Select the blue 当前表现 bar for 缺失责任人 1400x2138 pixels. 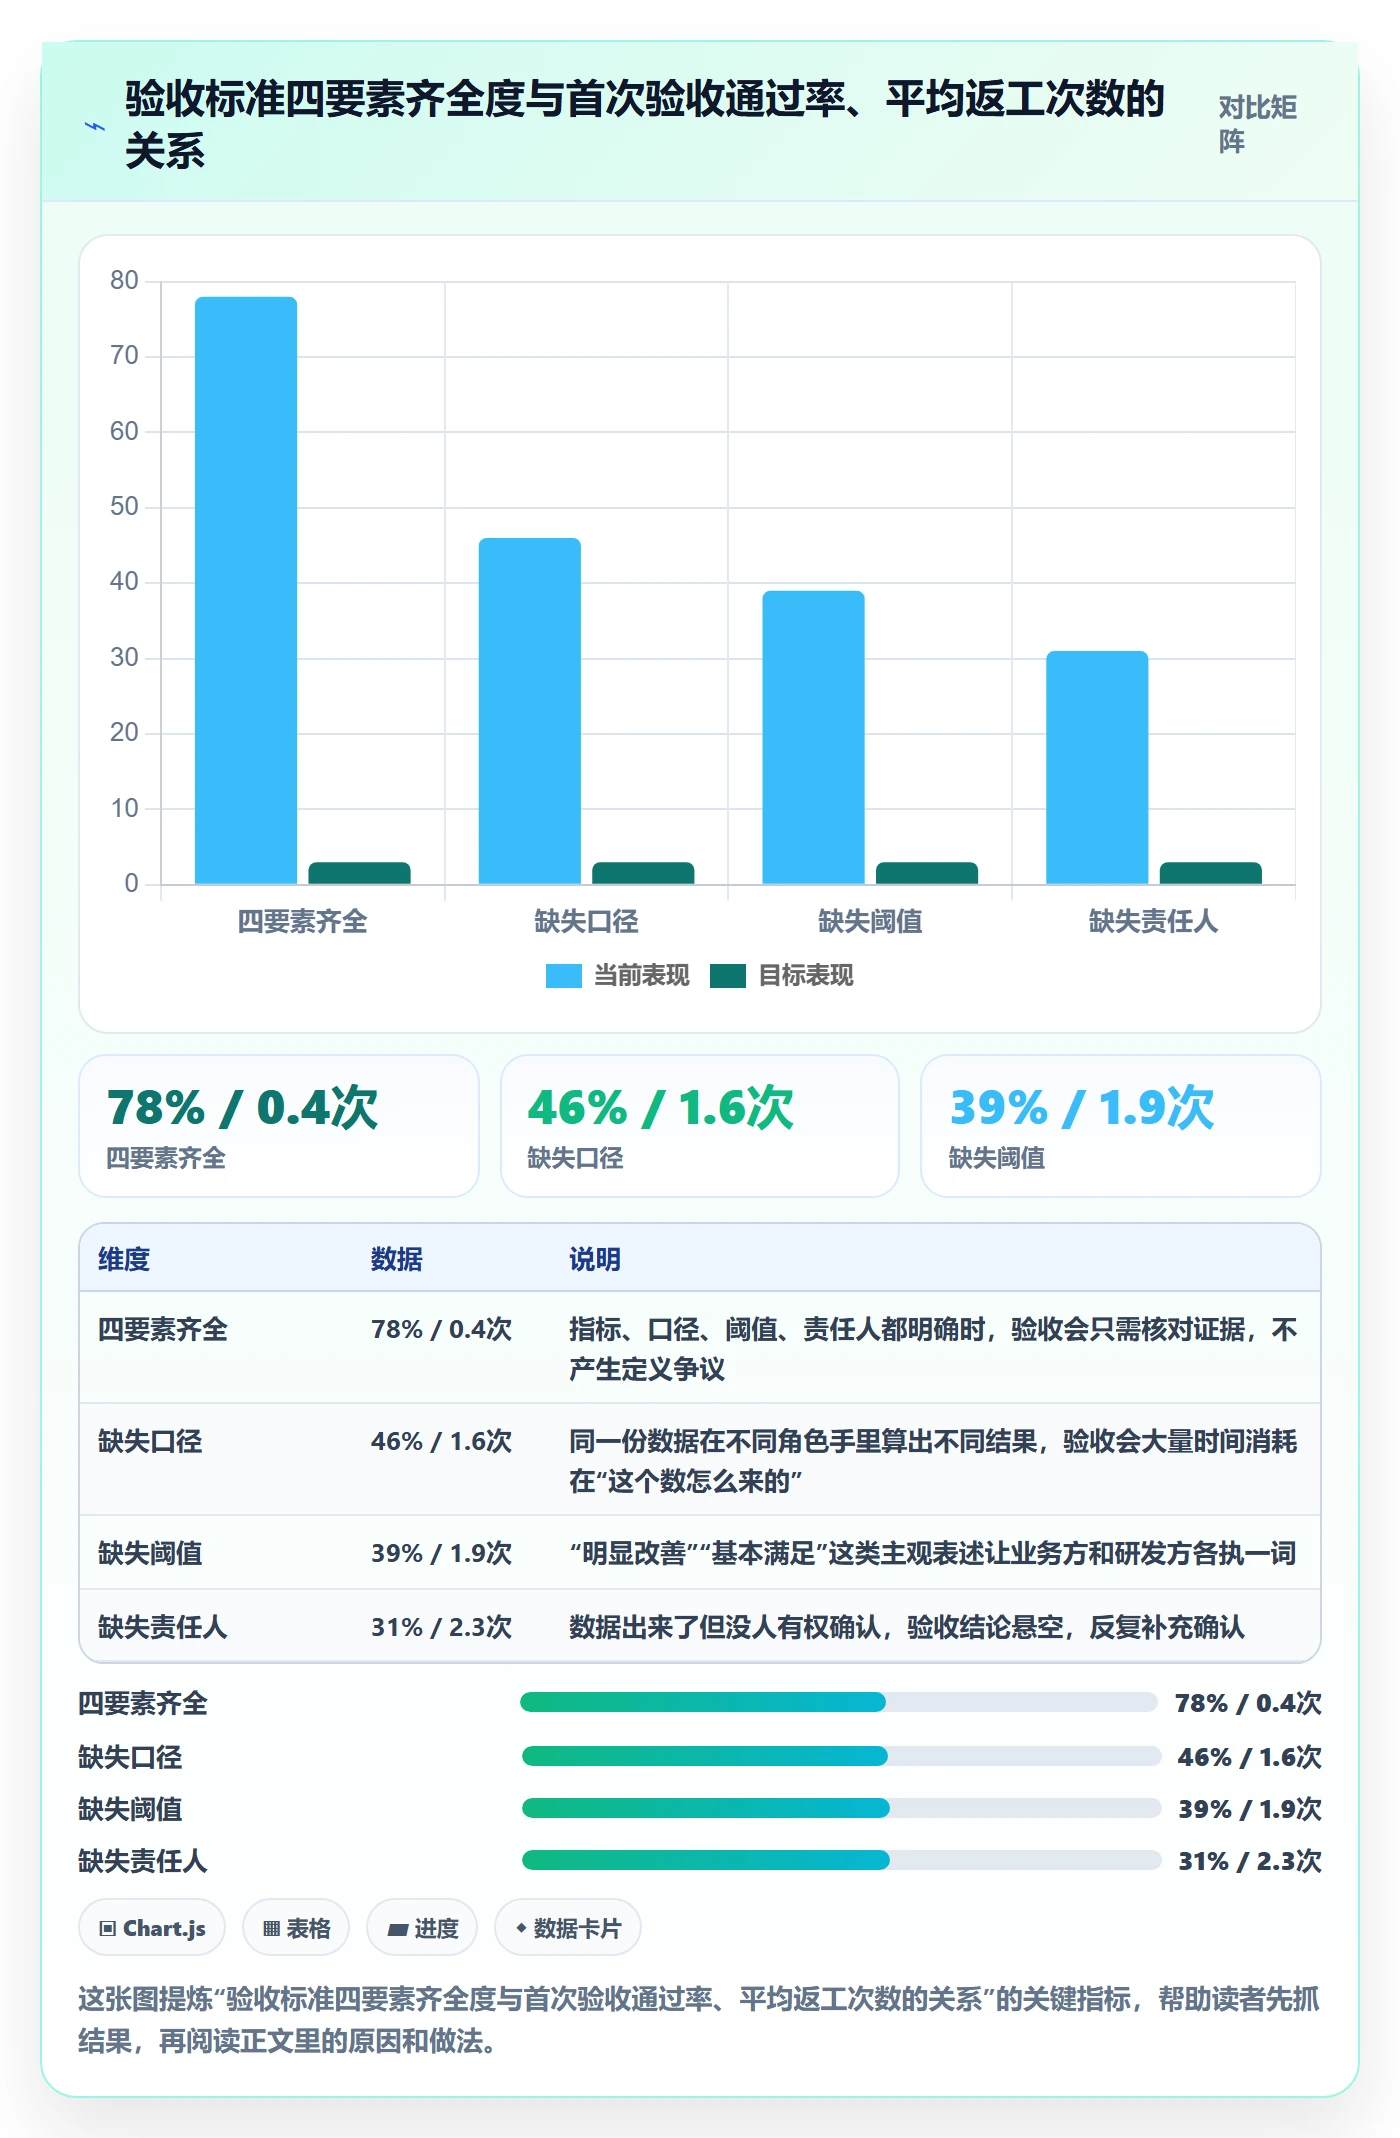pyautogui.click(x=1097, y=767)
